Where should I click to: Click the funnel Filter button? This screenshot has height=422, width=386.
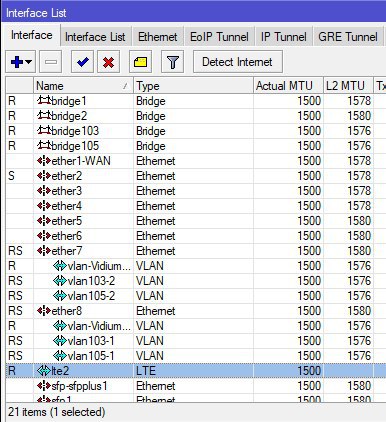pyautogui.click(x=172, y=62)
